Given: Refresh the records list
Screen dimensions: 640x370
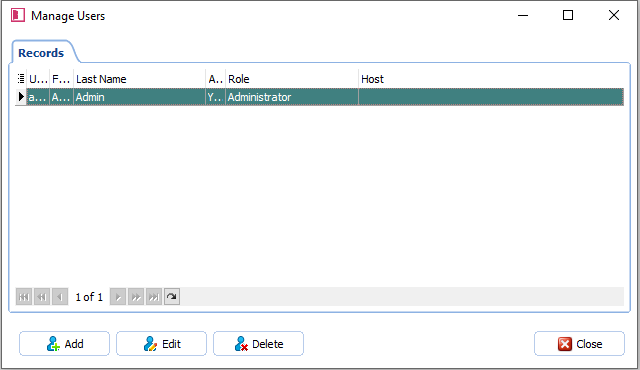Looking at the screenshot, I should tap(172, 297).
